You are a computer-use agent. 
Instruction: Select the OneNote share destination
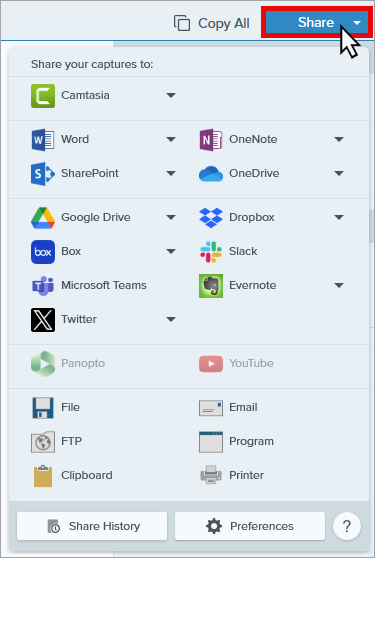tap(238, 139)
